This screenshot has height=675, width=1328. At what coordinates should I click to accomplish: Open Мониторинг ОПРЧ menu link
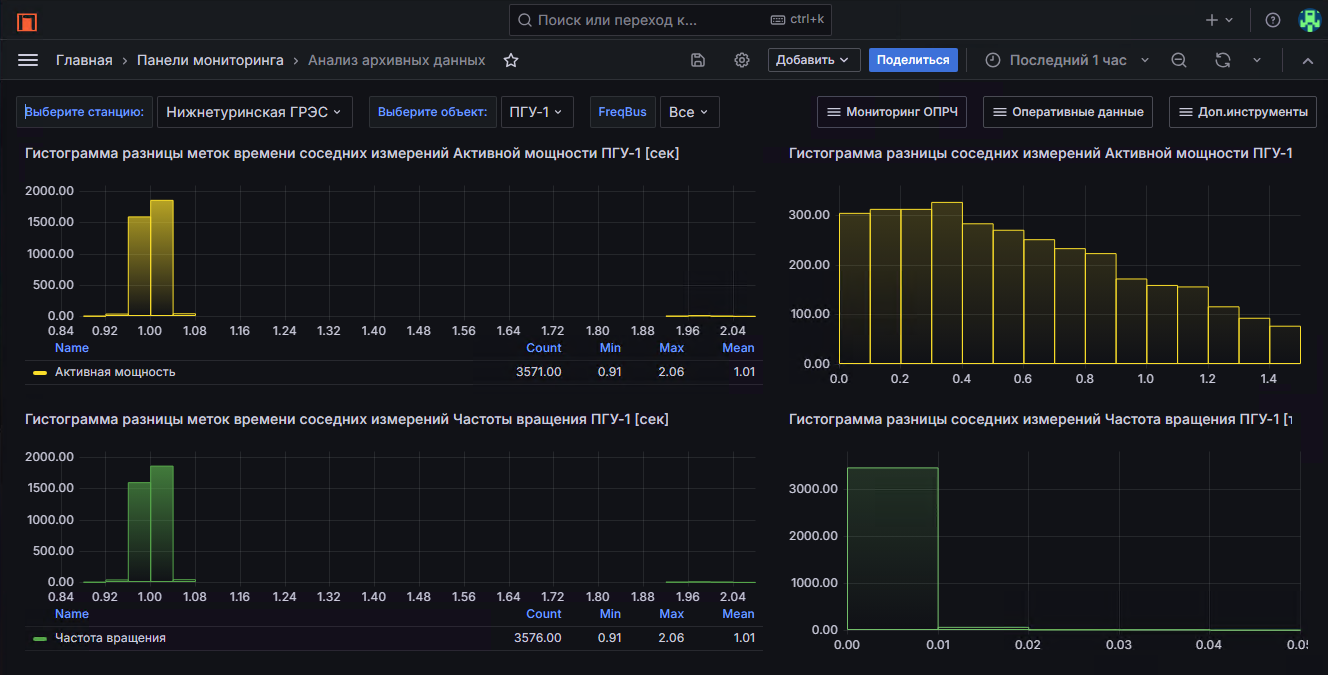tap(891, 112)
